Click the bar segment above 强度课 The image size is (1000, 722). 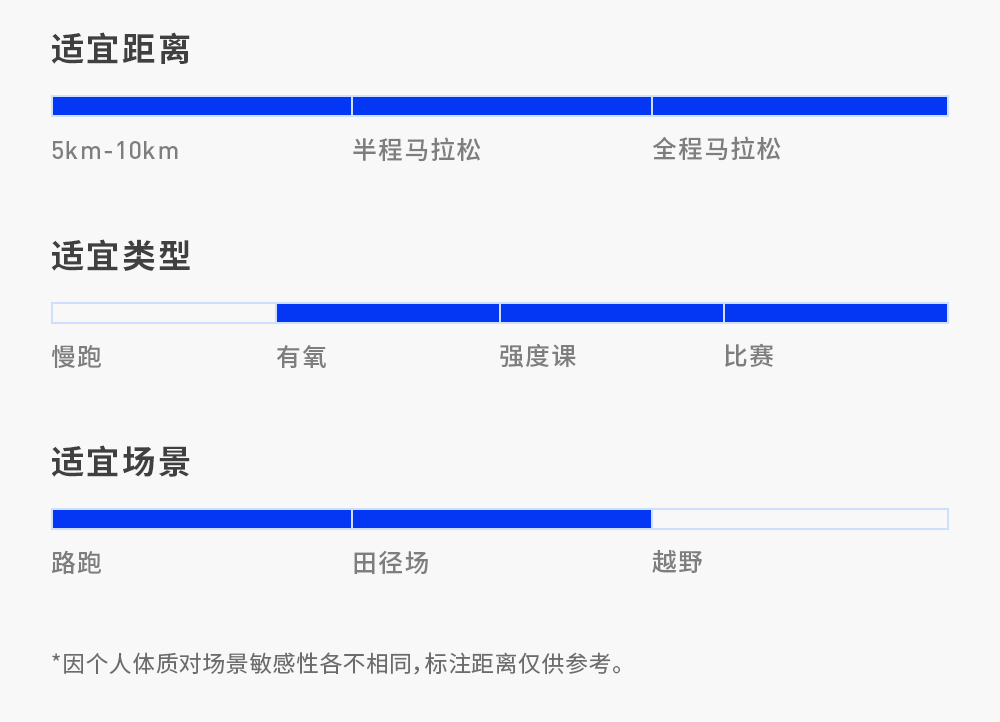(612, 313)
